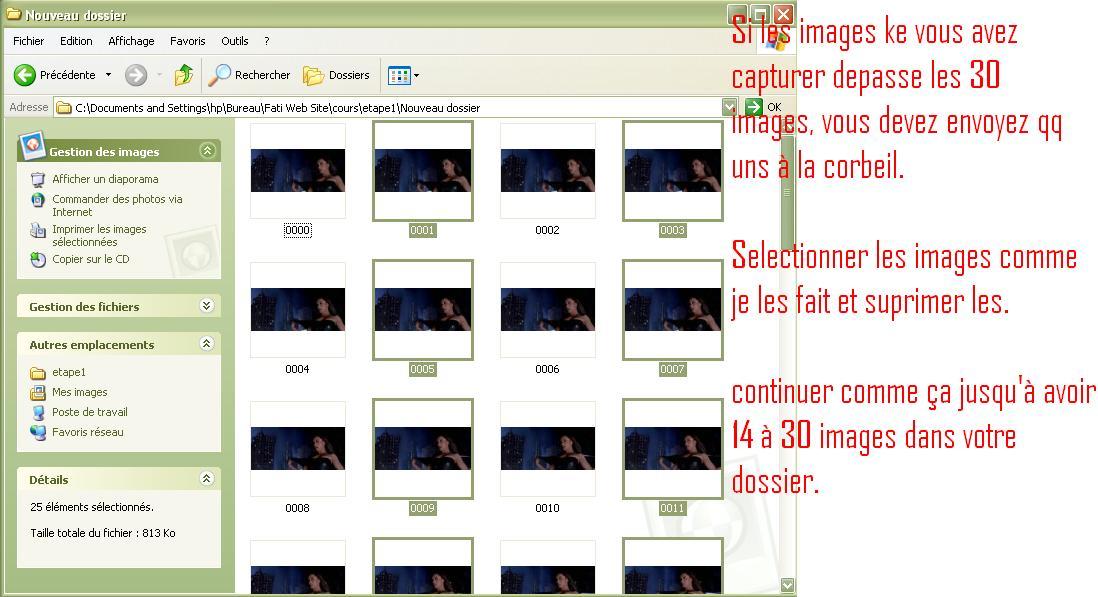This screenshot has width=1098, height=597.
Task: Click the Nouveau dossier title bar folder icon
Action: tap(13, 14)
